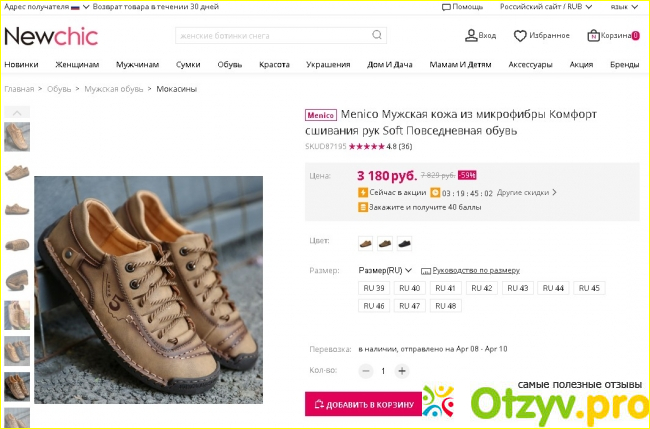
Task: Expand the Другие скидки discounts list
Action: 527,192
